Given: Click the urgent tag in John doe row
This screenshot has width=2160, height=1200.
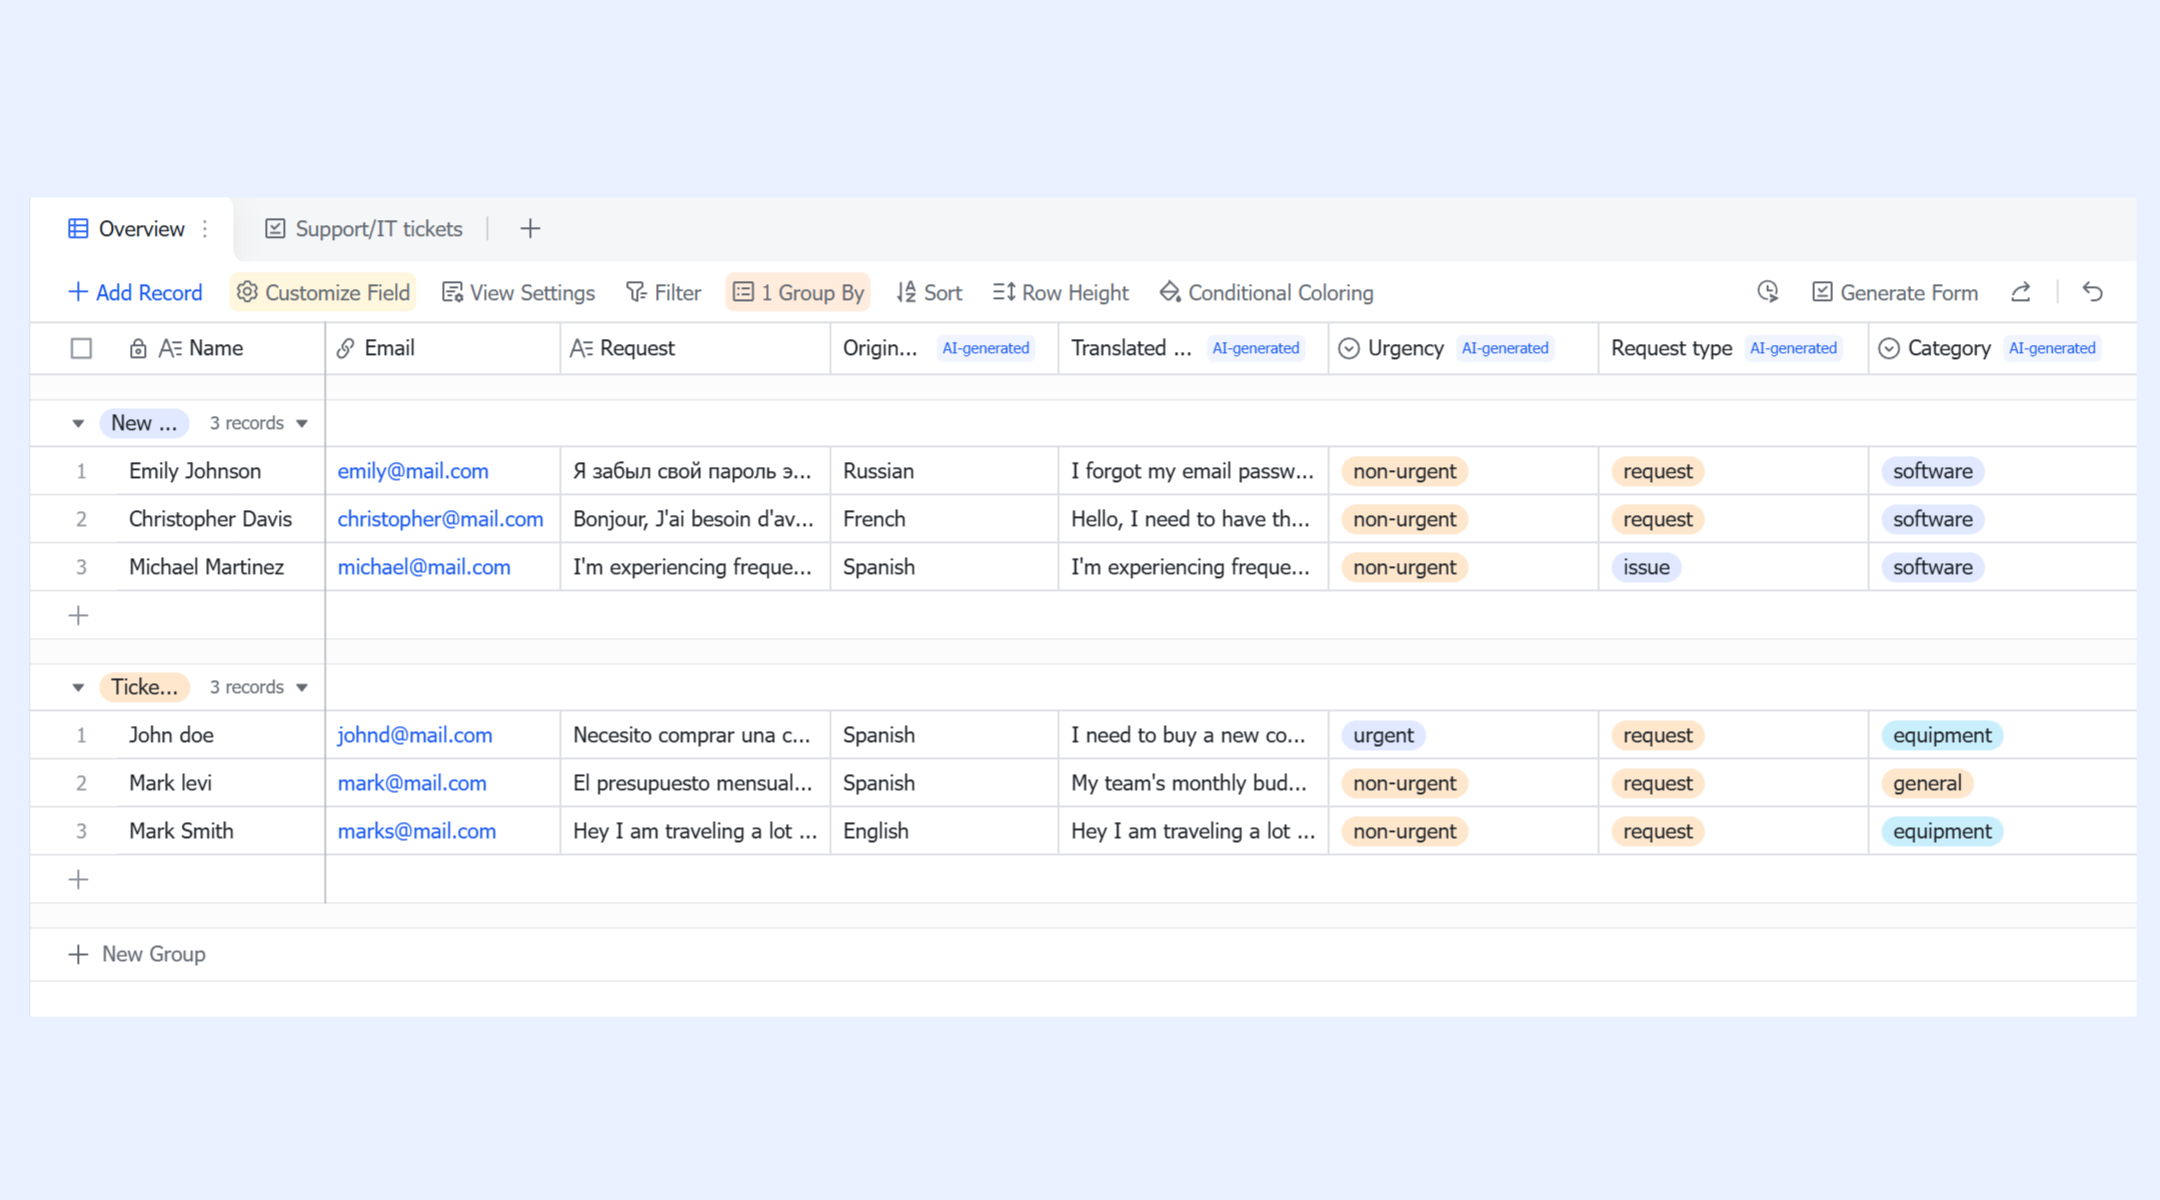Looking at the screenshot, I should [1383, 735].
